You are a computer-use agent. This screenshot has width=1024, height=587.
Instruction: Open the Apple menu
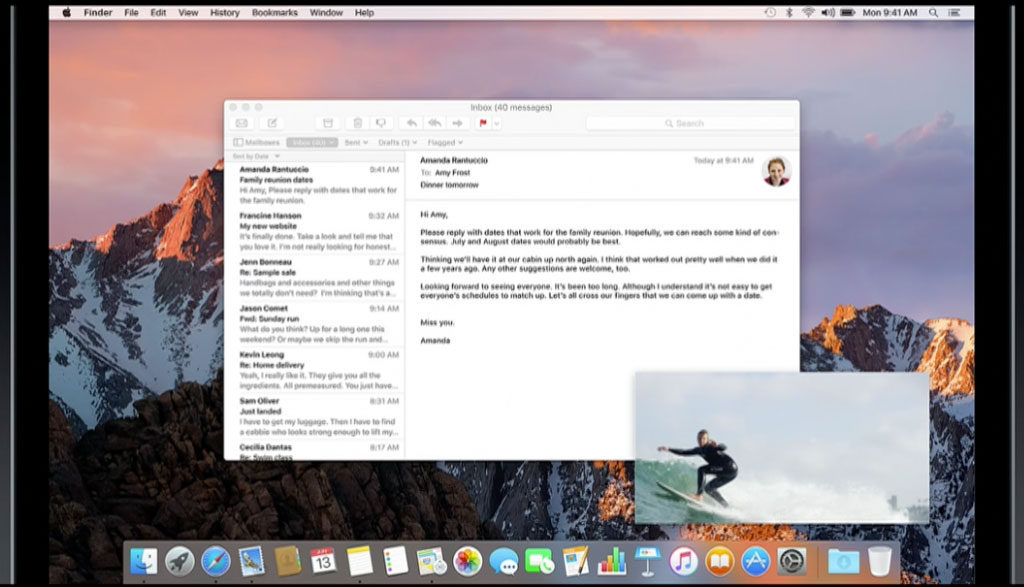(x=67, y=12)
